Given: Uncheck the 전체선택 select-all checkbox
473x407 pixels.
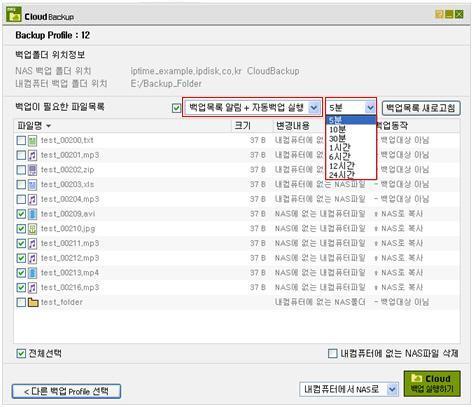Looking at the screenshot, I should coord(21,353).
